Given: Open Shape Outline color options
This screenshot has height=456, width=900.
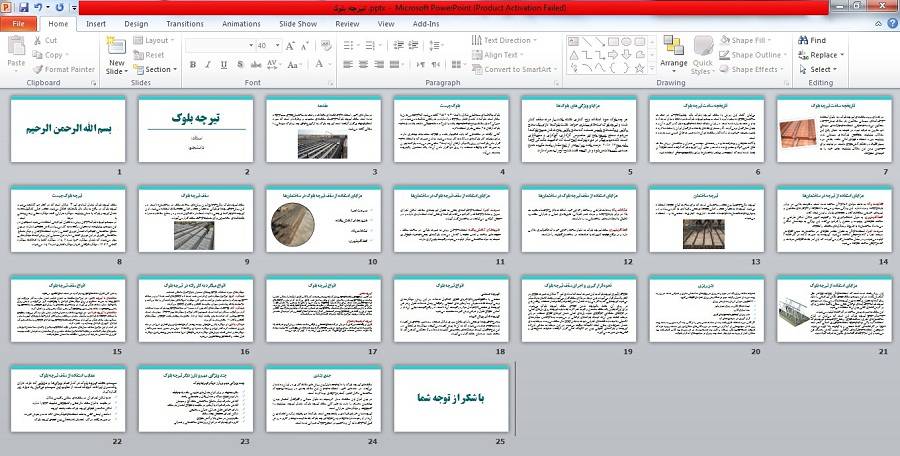Looking at the screenshot, I should point(752,55).
